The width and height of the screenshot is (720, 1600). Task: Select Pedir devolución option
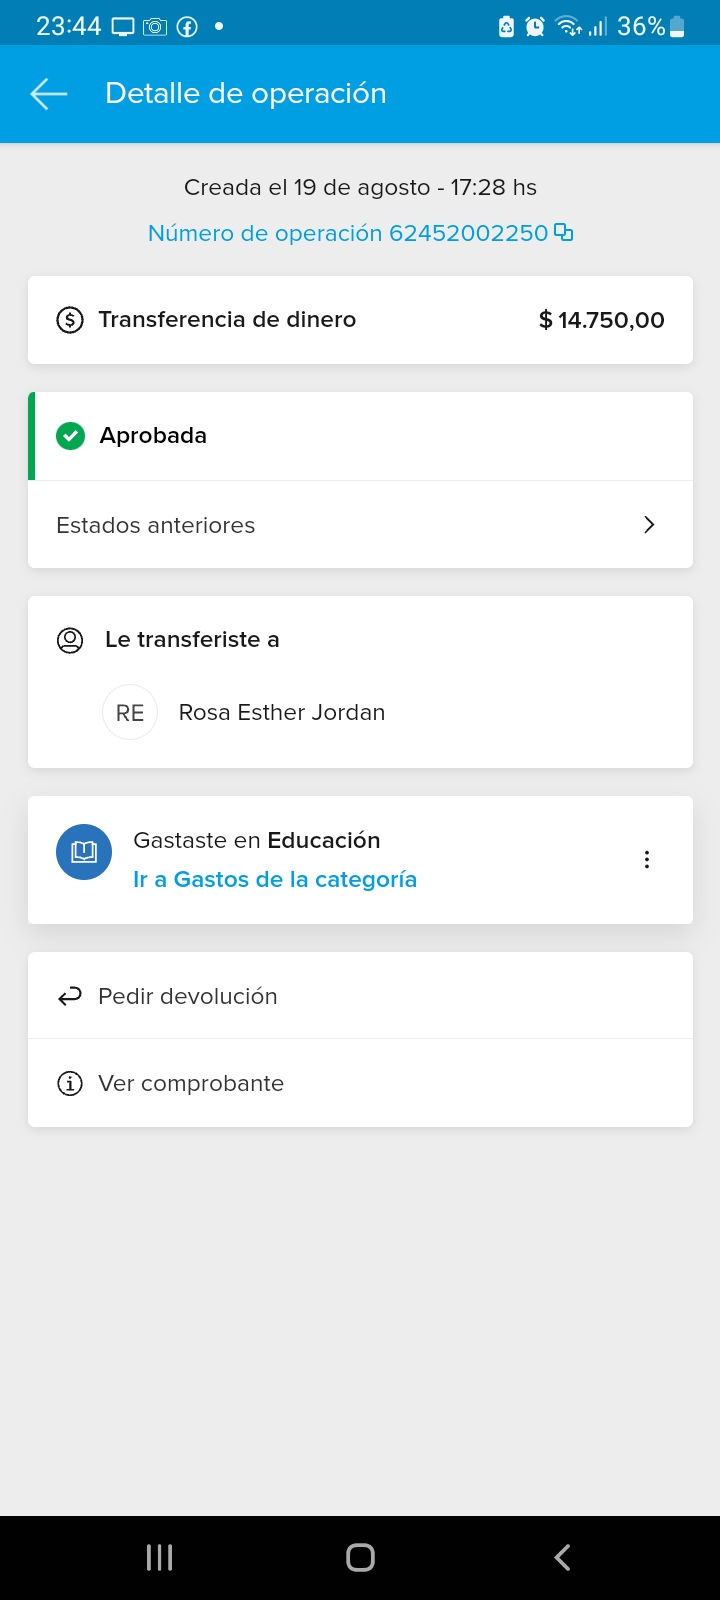point(188,996)
